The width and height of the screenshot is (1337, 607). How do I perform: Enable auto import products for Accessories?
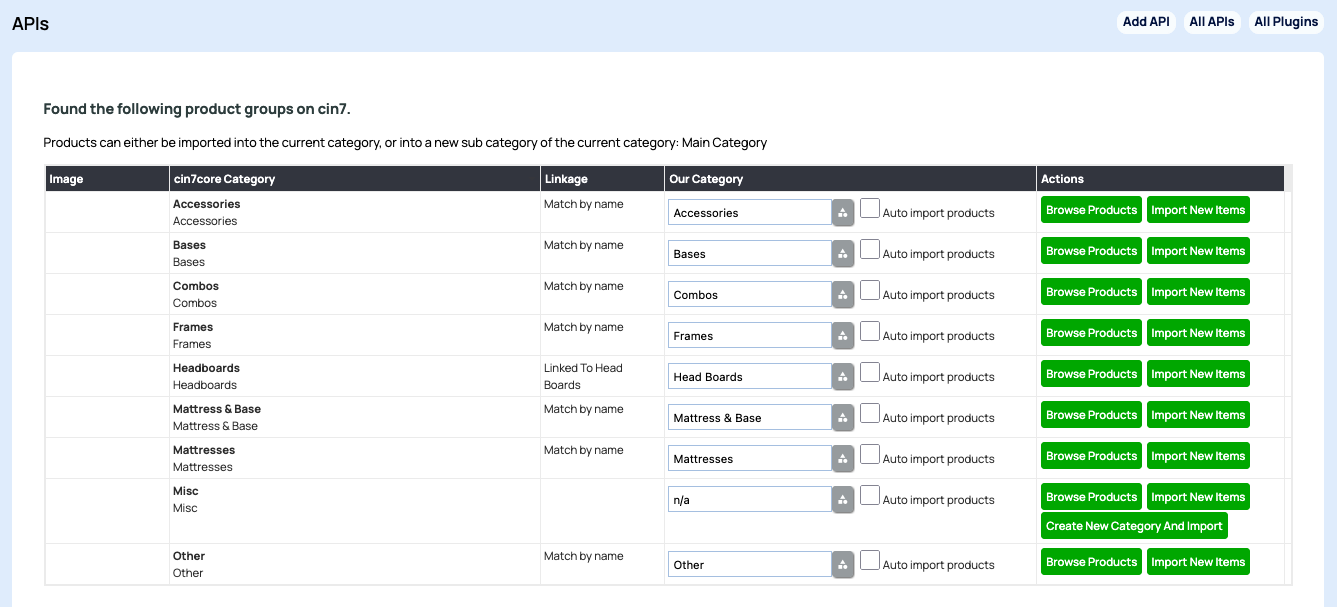pos(870,208)
